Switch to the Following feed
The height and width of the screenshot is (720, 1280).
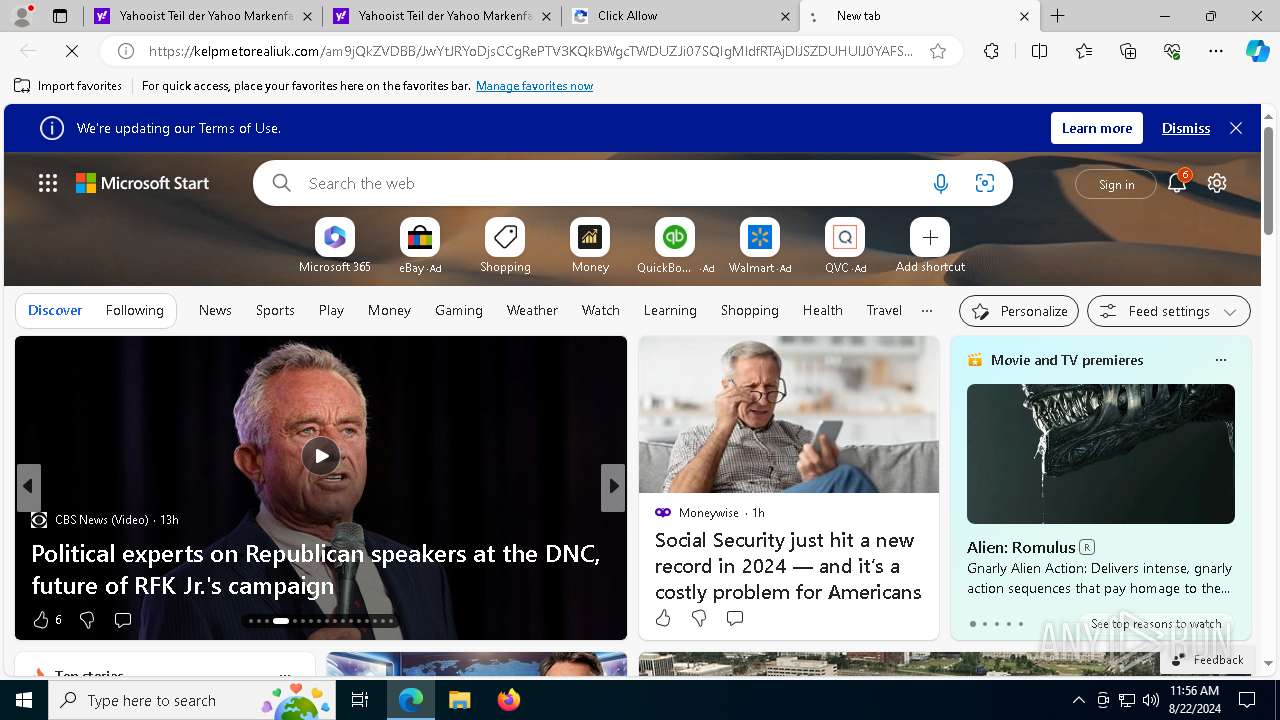click(134, 311)
